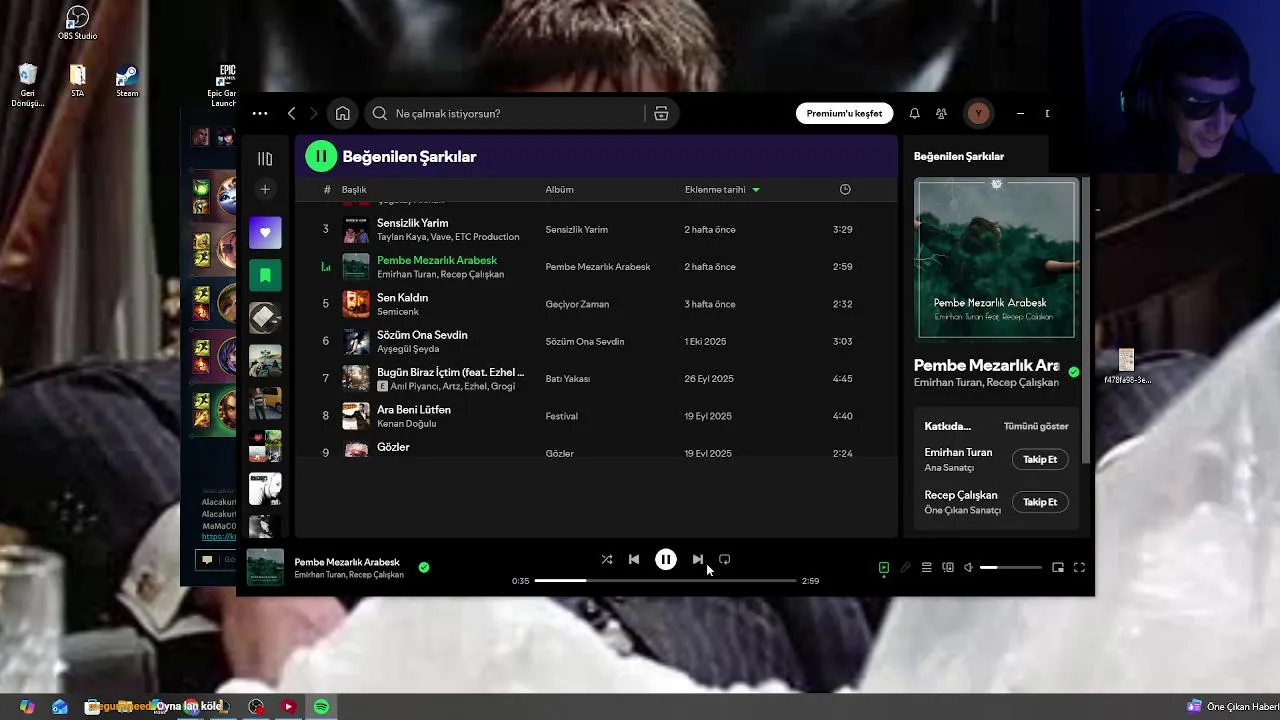Open artist 'Semicenk' link
Viewport: 1280px width, 720px height.
pos(398,312)
